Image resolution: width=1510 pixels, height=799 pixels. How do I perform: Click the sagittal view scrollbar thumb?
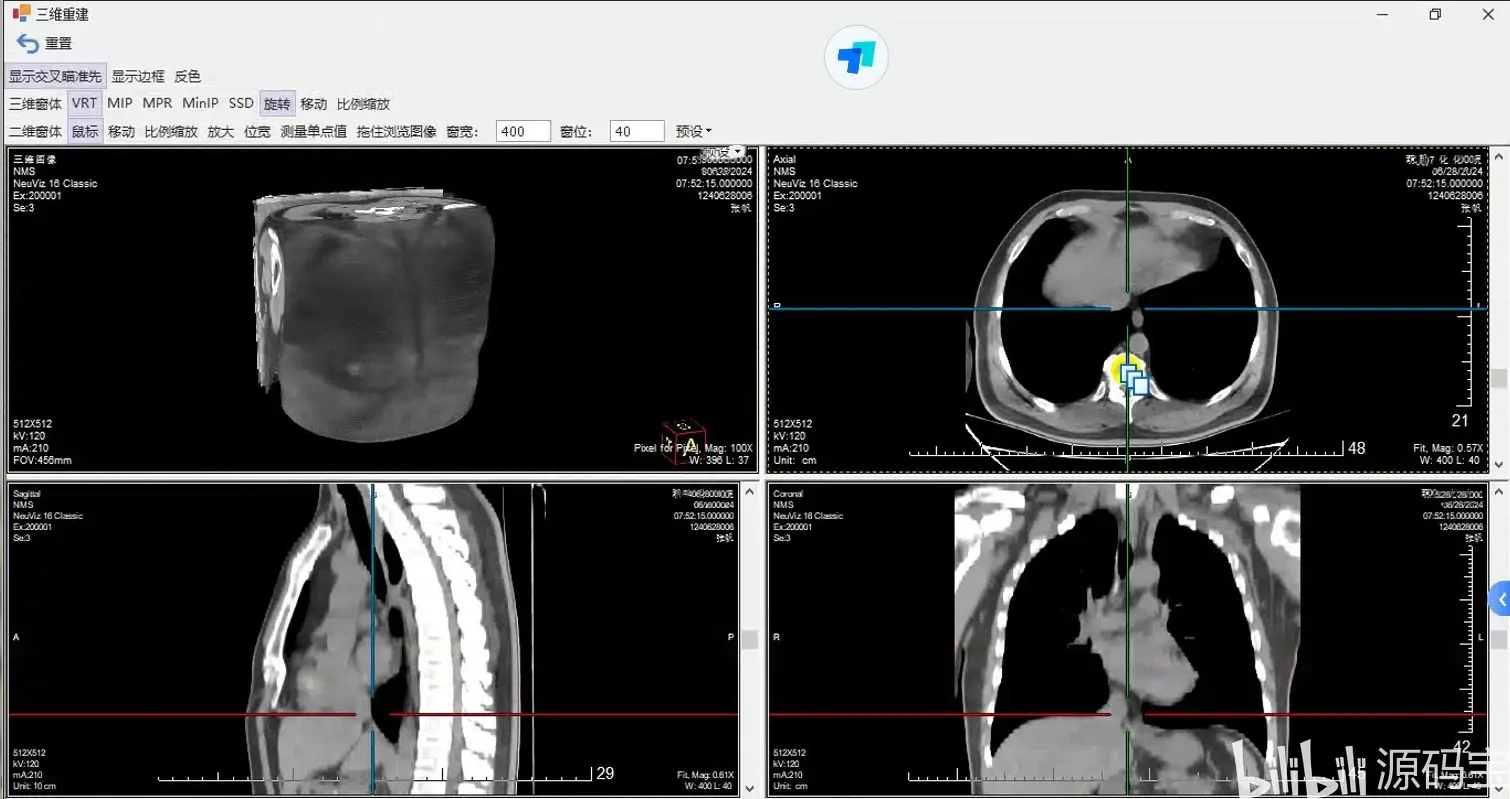tap(748, 640)
